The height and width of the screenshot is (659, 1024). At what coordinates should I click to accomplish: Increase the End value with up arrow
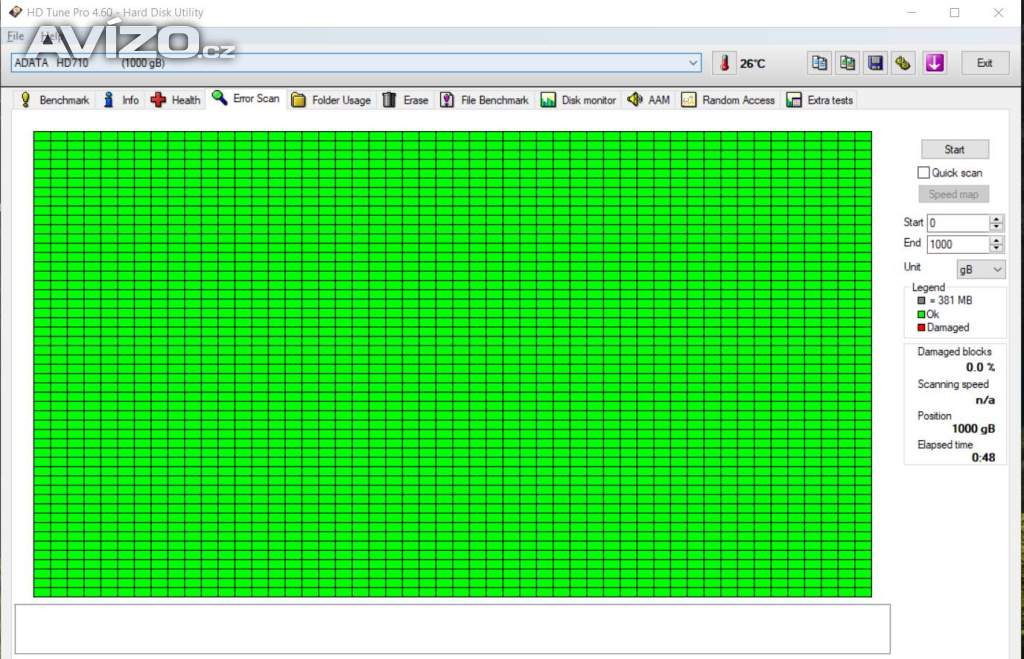(x=996, y=240)
